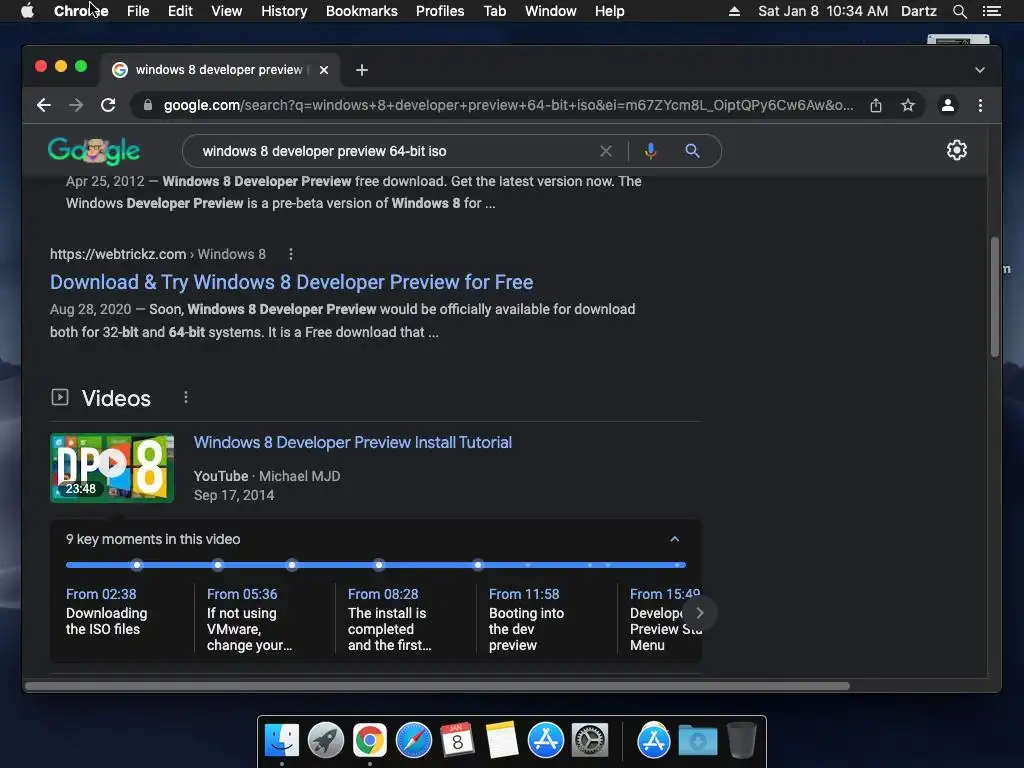
Task: Close the windows 8 developer preview tab
Action: click(324, 70)
